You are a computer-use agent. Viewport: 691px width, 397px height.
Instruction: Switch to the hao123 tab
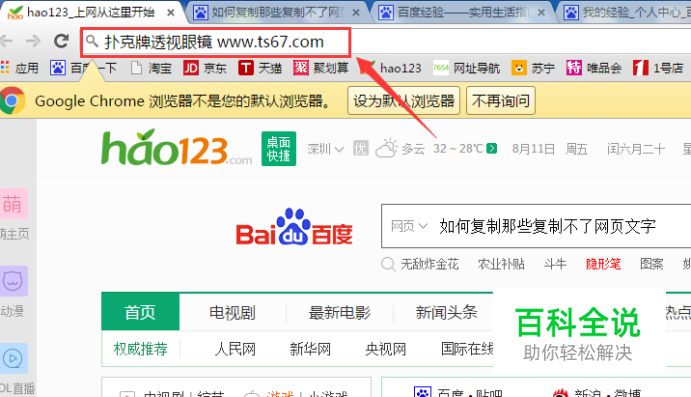(90, 12)
